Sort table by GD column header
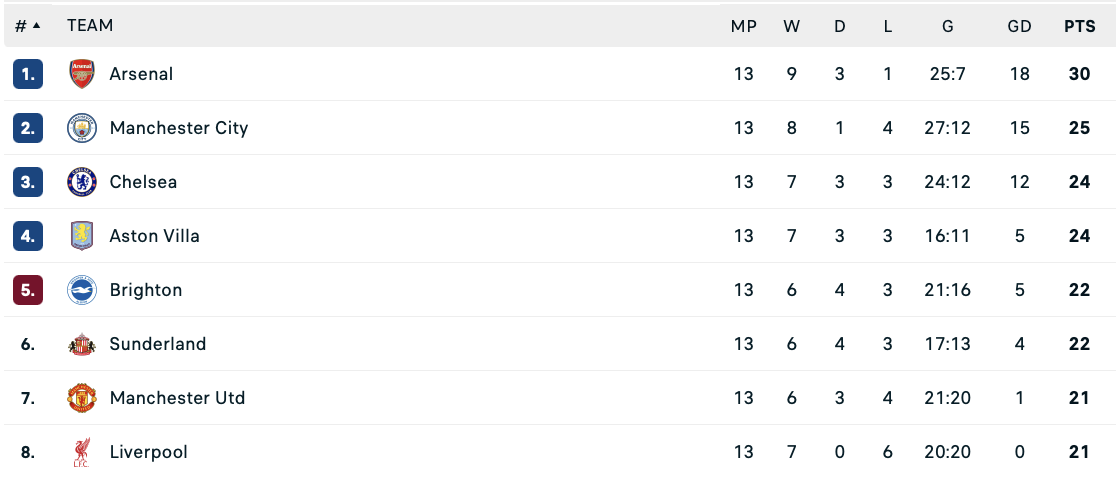Viewport: 1116px width, 478px height. pos(1019,26)
